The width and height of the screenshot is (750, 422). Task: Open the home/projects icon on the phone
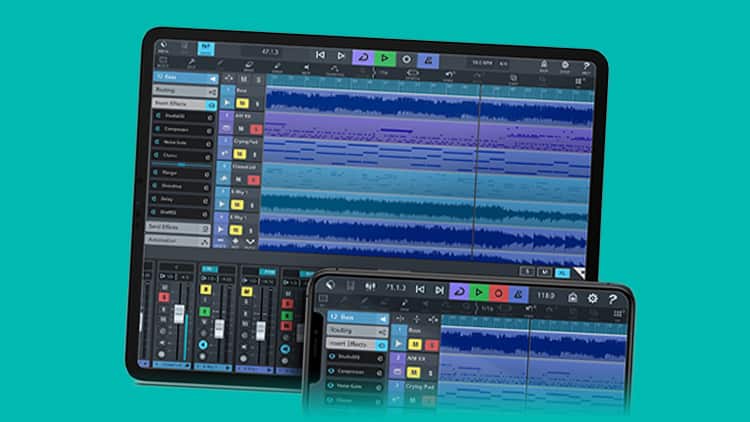click(573, 298)
